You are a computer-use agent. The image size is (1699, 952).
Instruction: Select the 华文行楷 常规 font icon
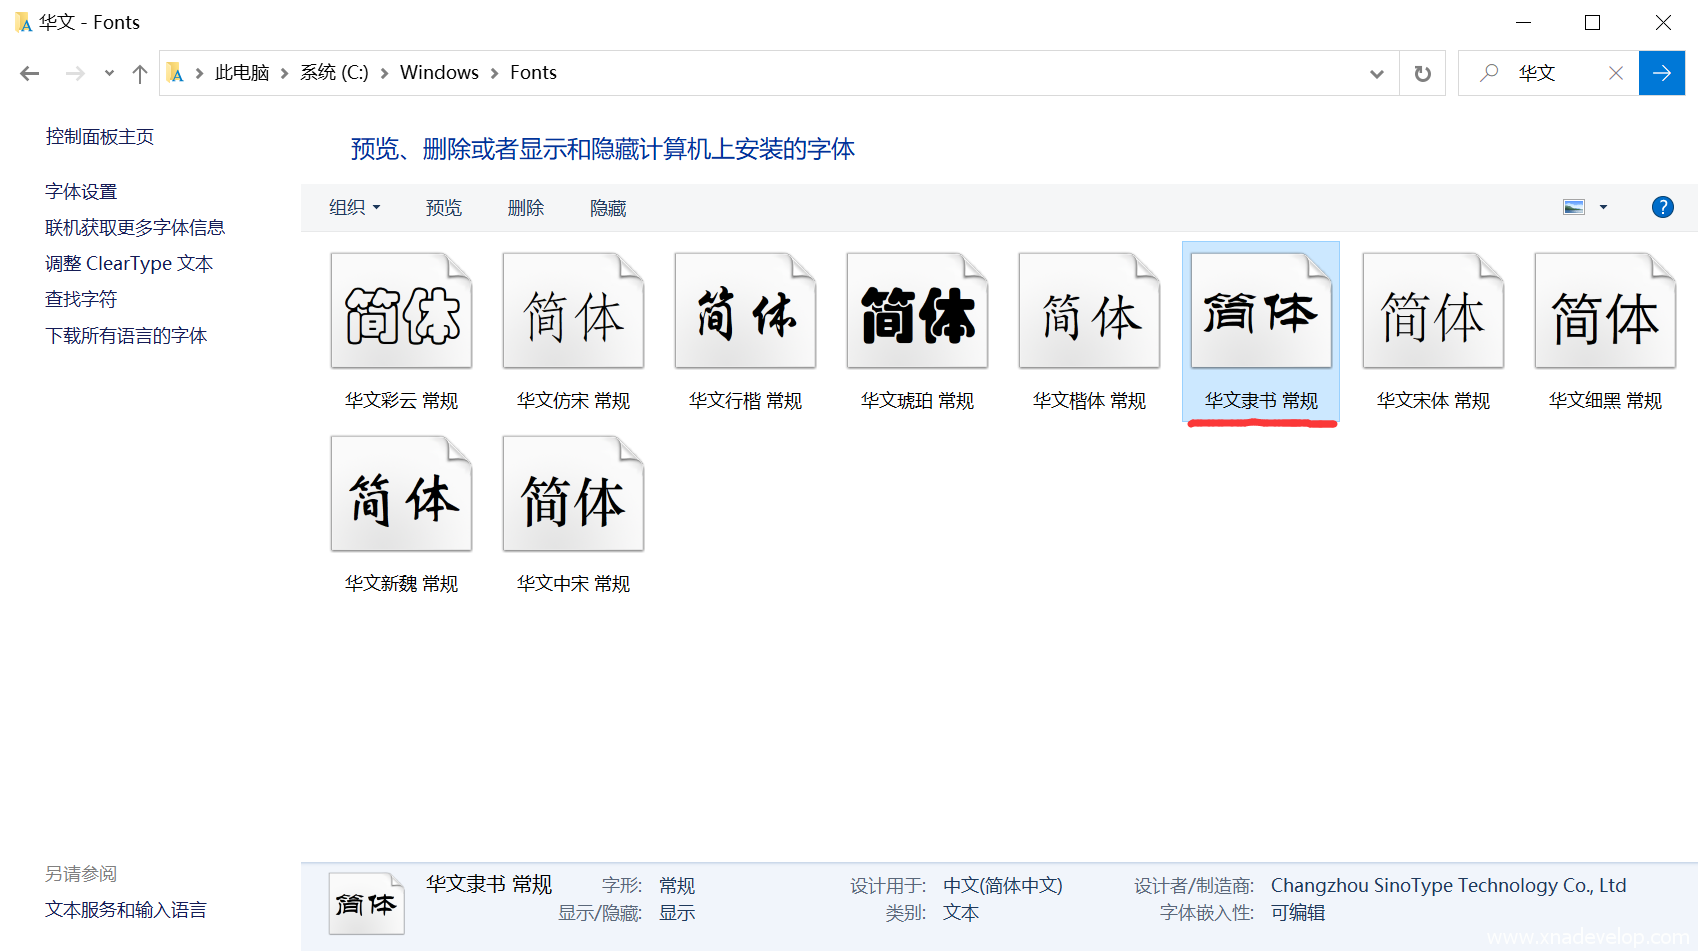click(745, 312)
